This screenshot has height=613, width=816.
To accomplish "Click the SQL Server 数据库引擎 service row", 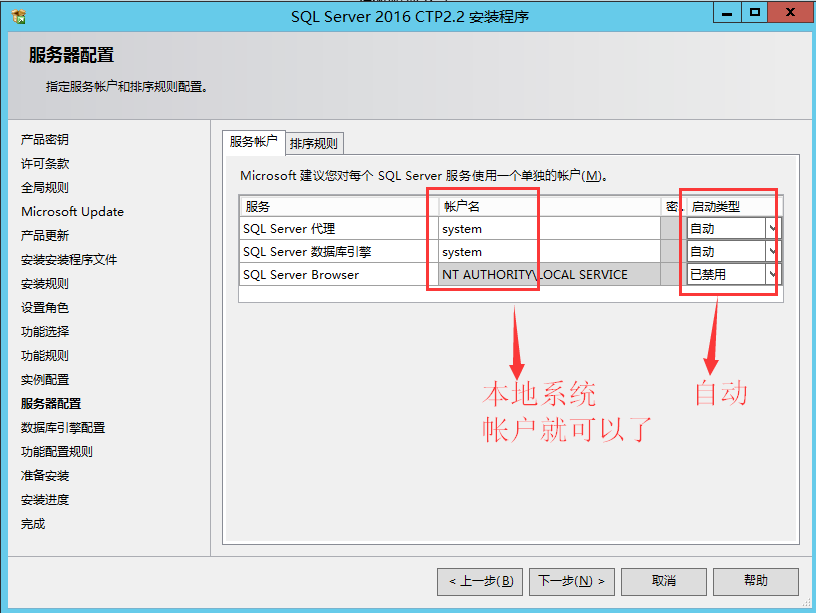I will coord(339,251).
